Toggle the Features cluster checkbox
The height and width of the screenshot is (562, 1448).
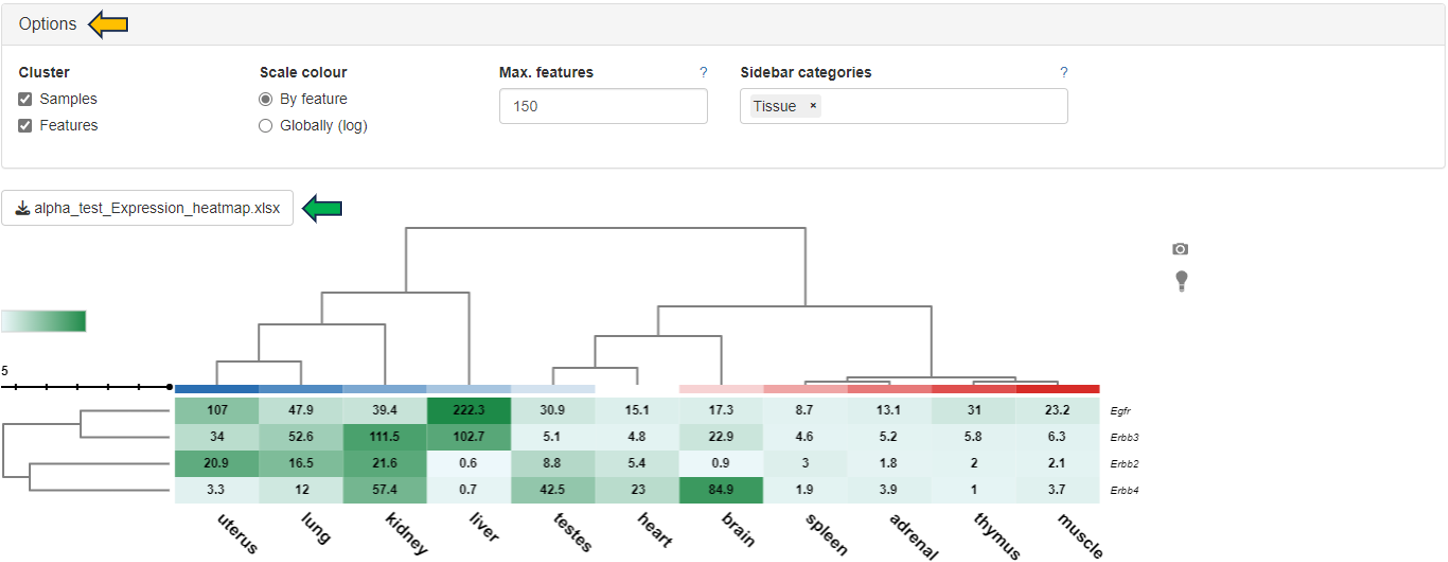pyautogui.click(x=26, y=125)
